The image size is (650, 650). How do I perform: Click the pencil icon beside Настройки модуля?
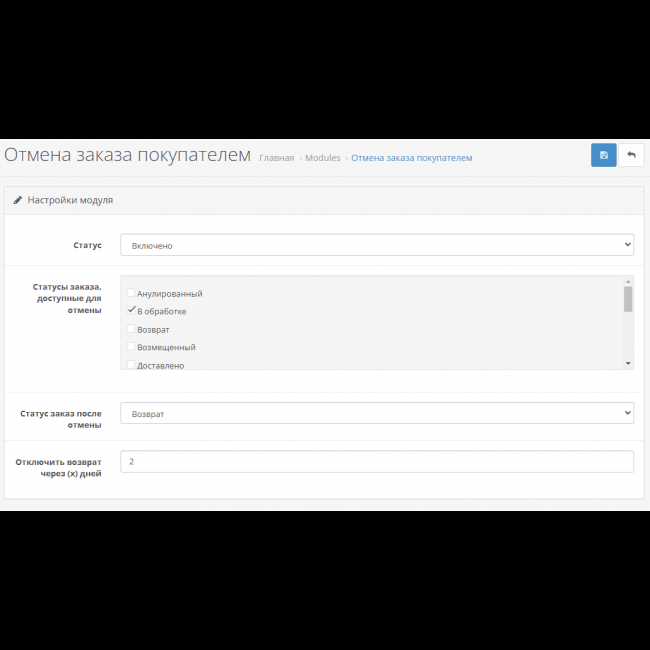click(x=18, y=200)
